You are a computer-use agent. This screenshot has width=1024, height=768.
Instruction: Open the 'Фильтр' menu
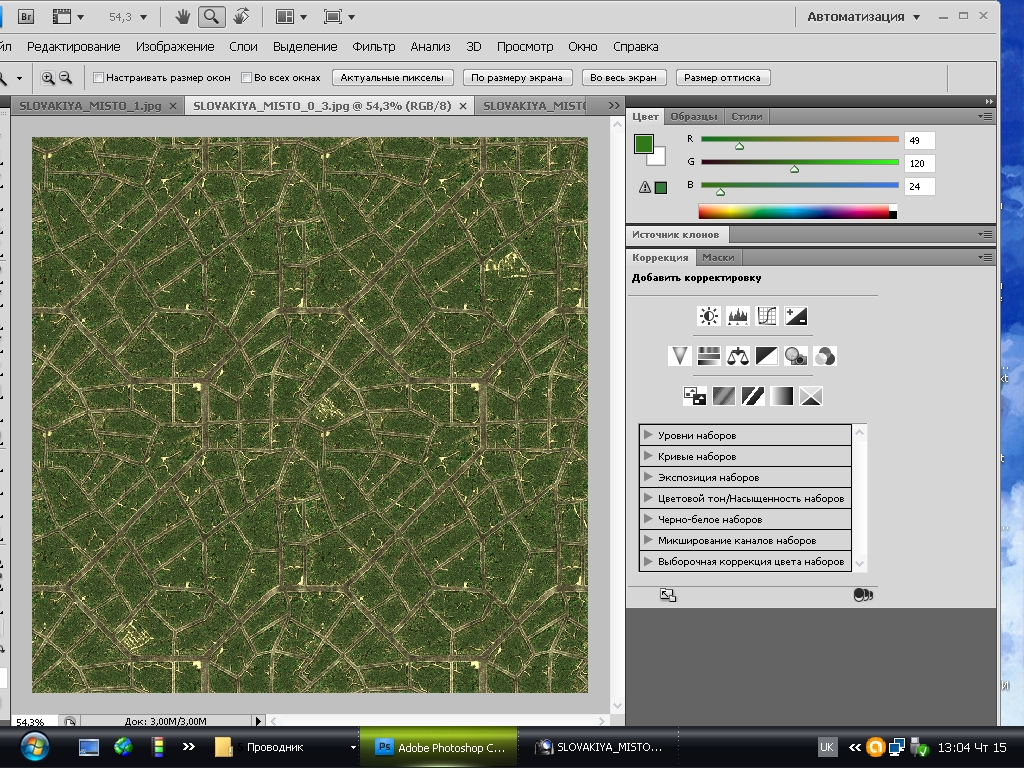[x=374, y=46]
